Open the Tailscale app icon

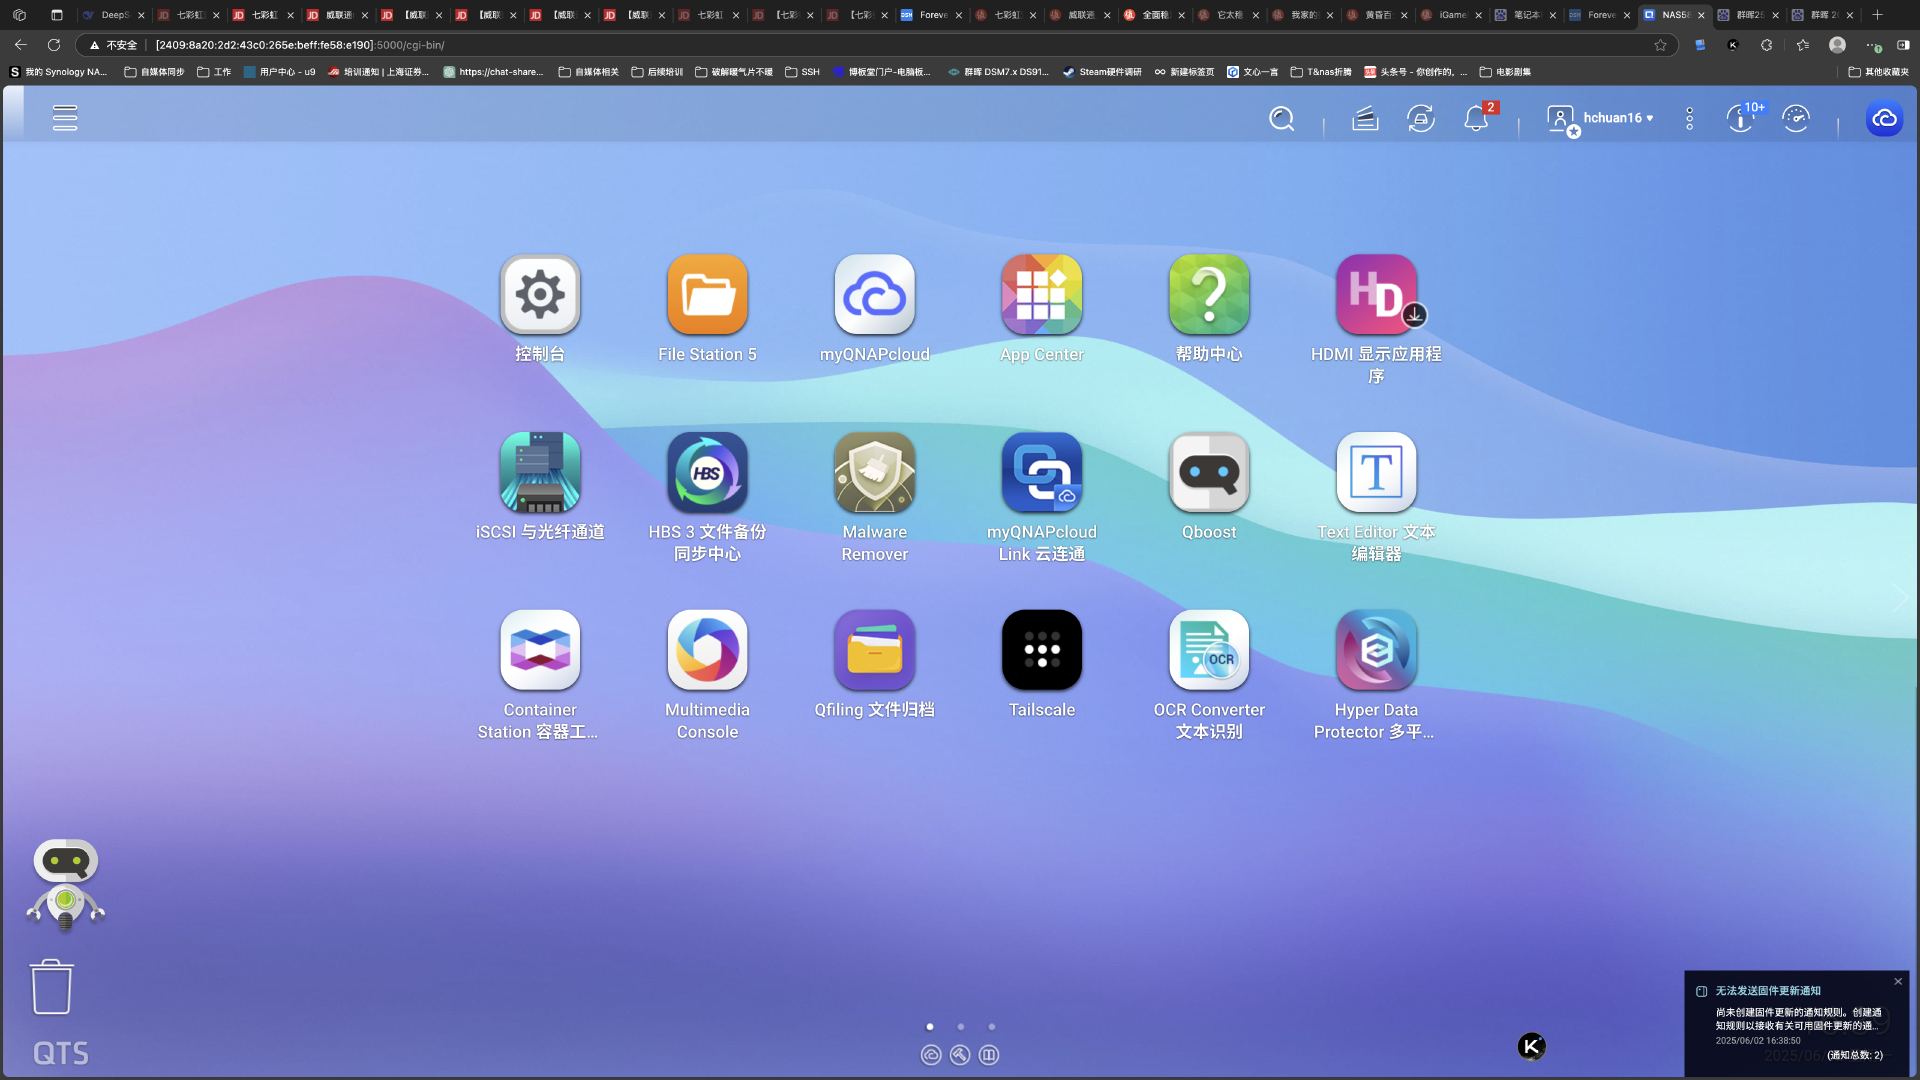1041,650
